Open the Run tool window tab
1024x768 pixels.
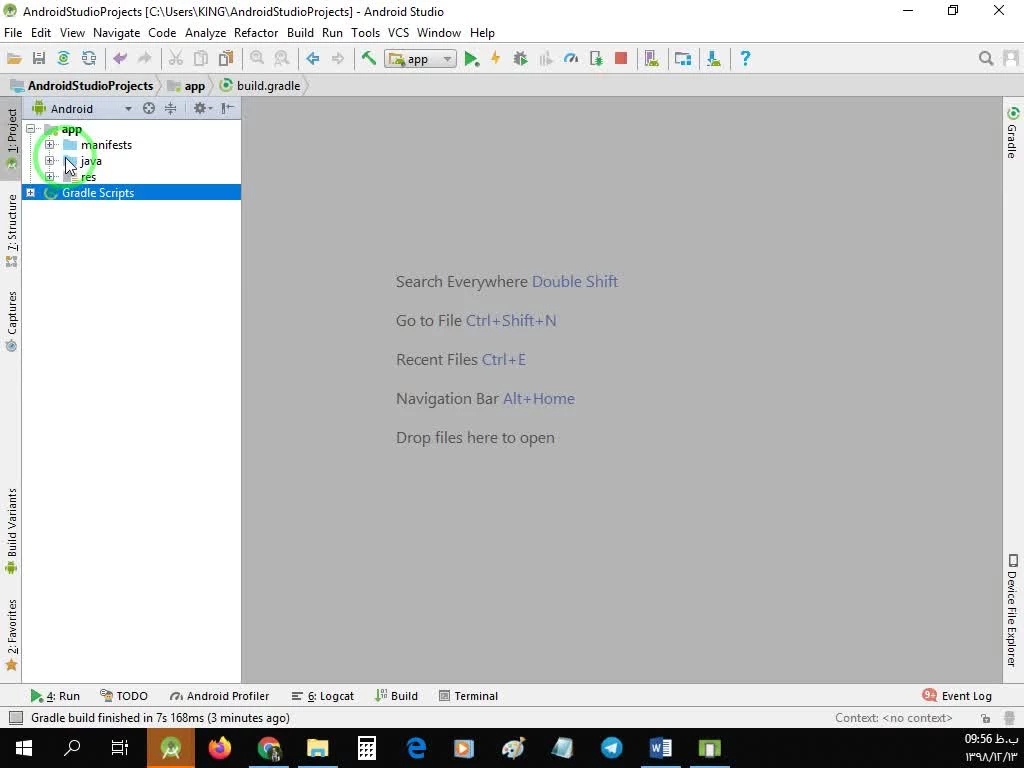[56, 696]
